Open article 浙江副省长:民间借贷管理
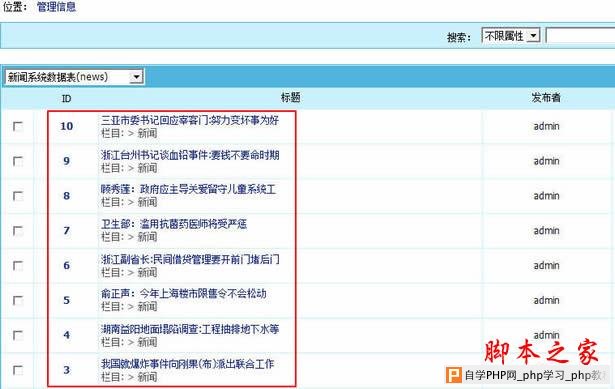Viewport: 615px width, 389px height. pos(190,259)
